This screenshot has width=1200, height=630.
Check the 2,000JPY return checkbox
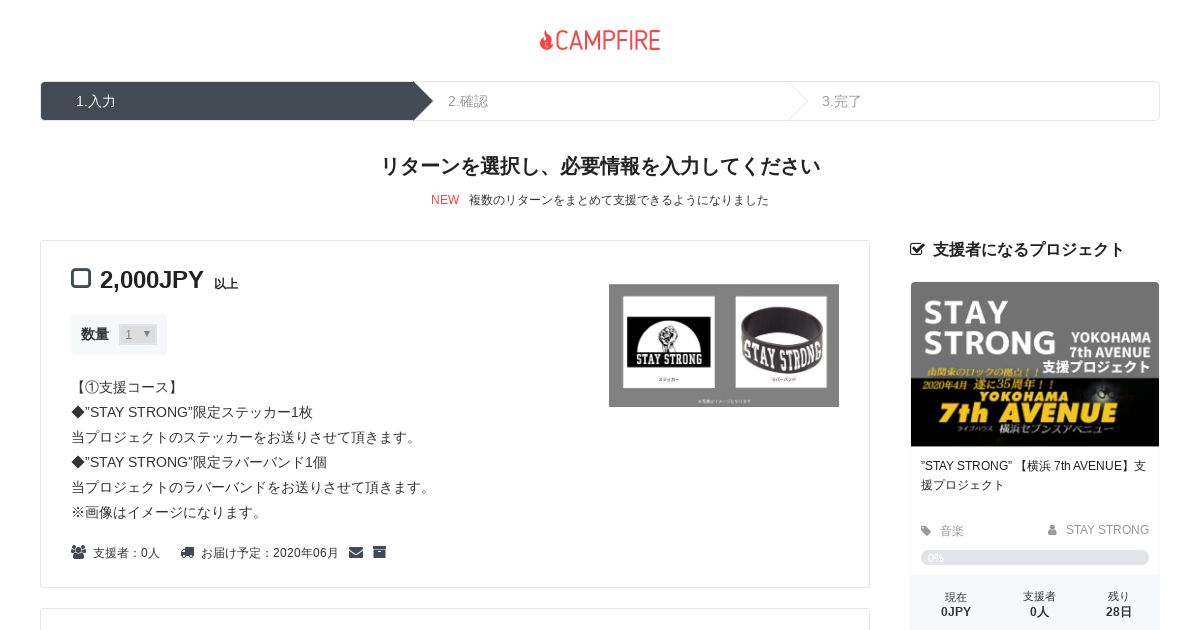pos(81,278)
